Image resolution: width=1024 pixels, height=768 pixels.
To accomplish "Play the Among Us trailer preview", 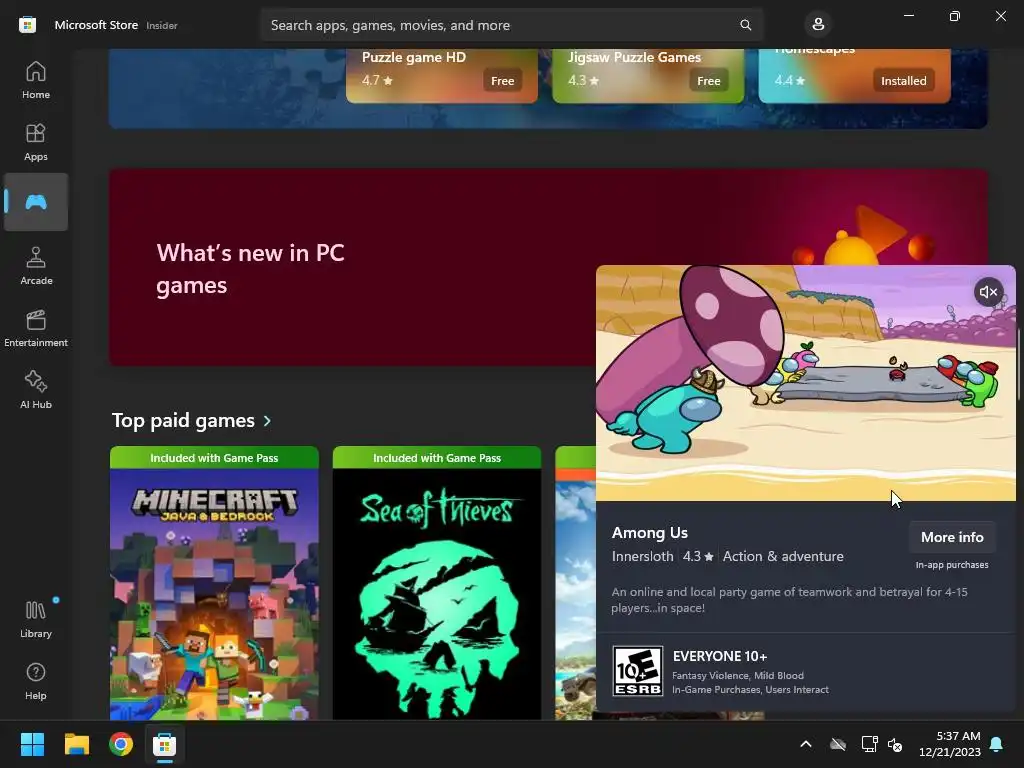I will click(806, 383).
